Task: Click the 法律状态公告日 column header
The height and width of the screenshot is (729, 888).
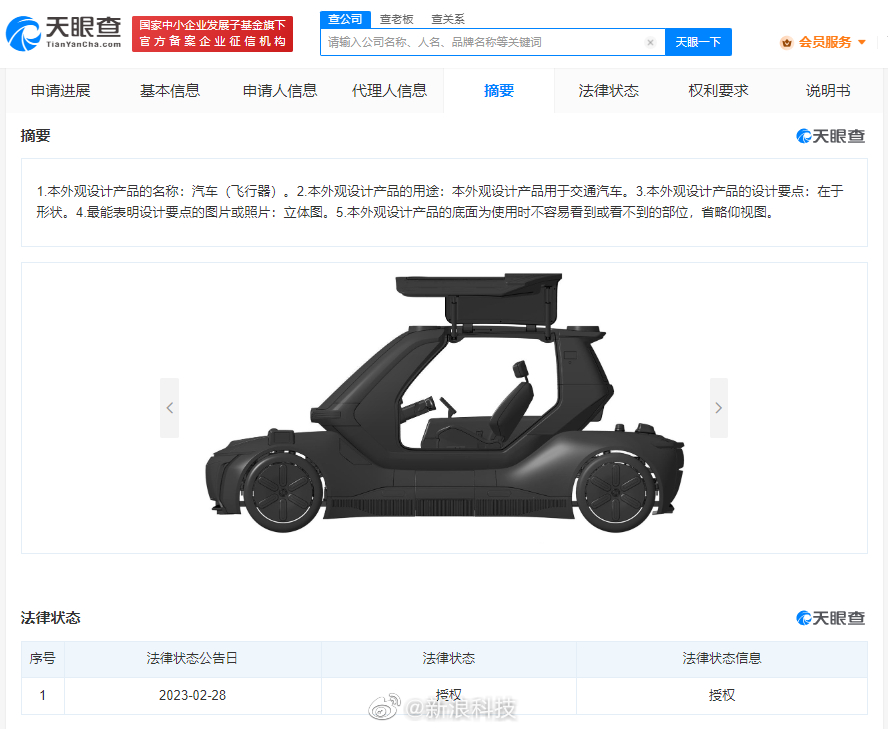Action: 193,659
